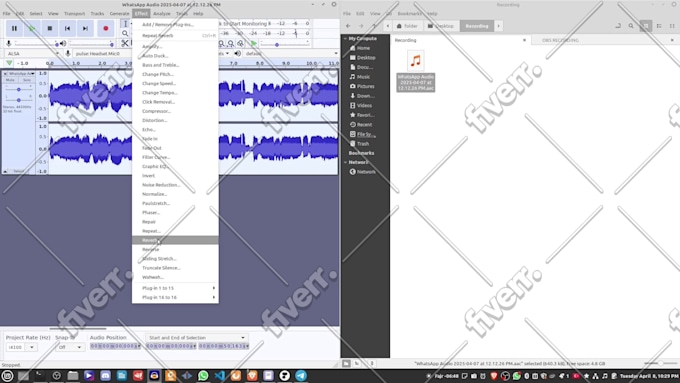Choose Add / Remove Plug-ins entry
680x383 pixels.
coord(175,24)
